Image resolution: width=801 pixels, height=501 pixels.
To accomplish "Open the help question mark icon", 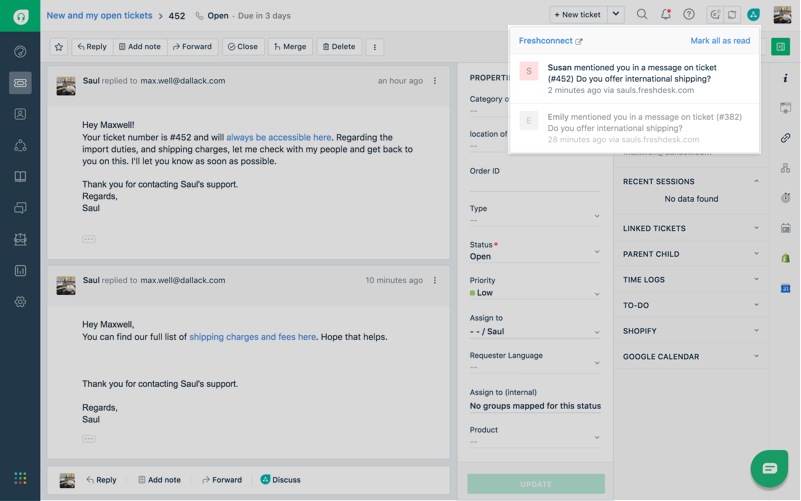I will (689, 14).
